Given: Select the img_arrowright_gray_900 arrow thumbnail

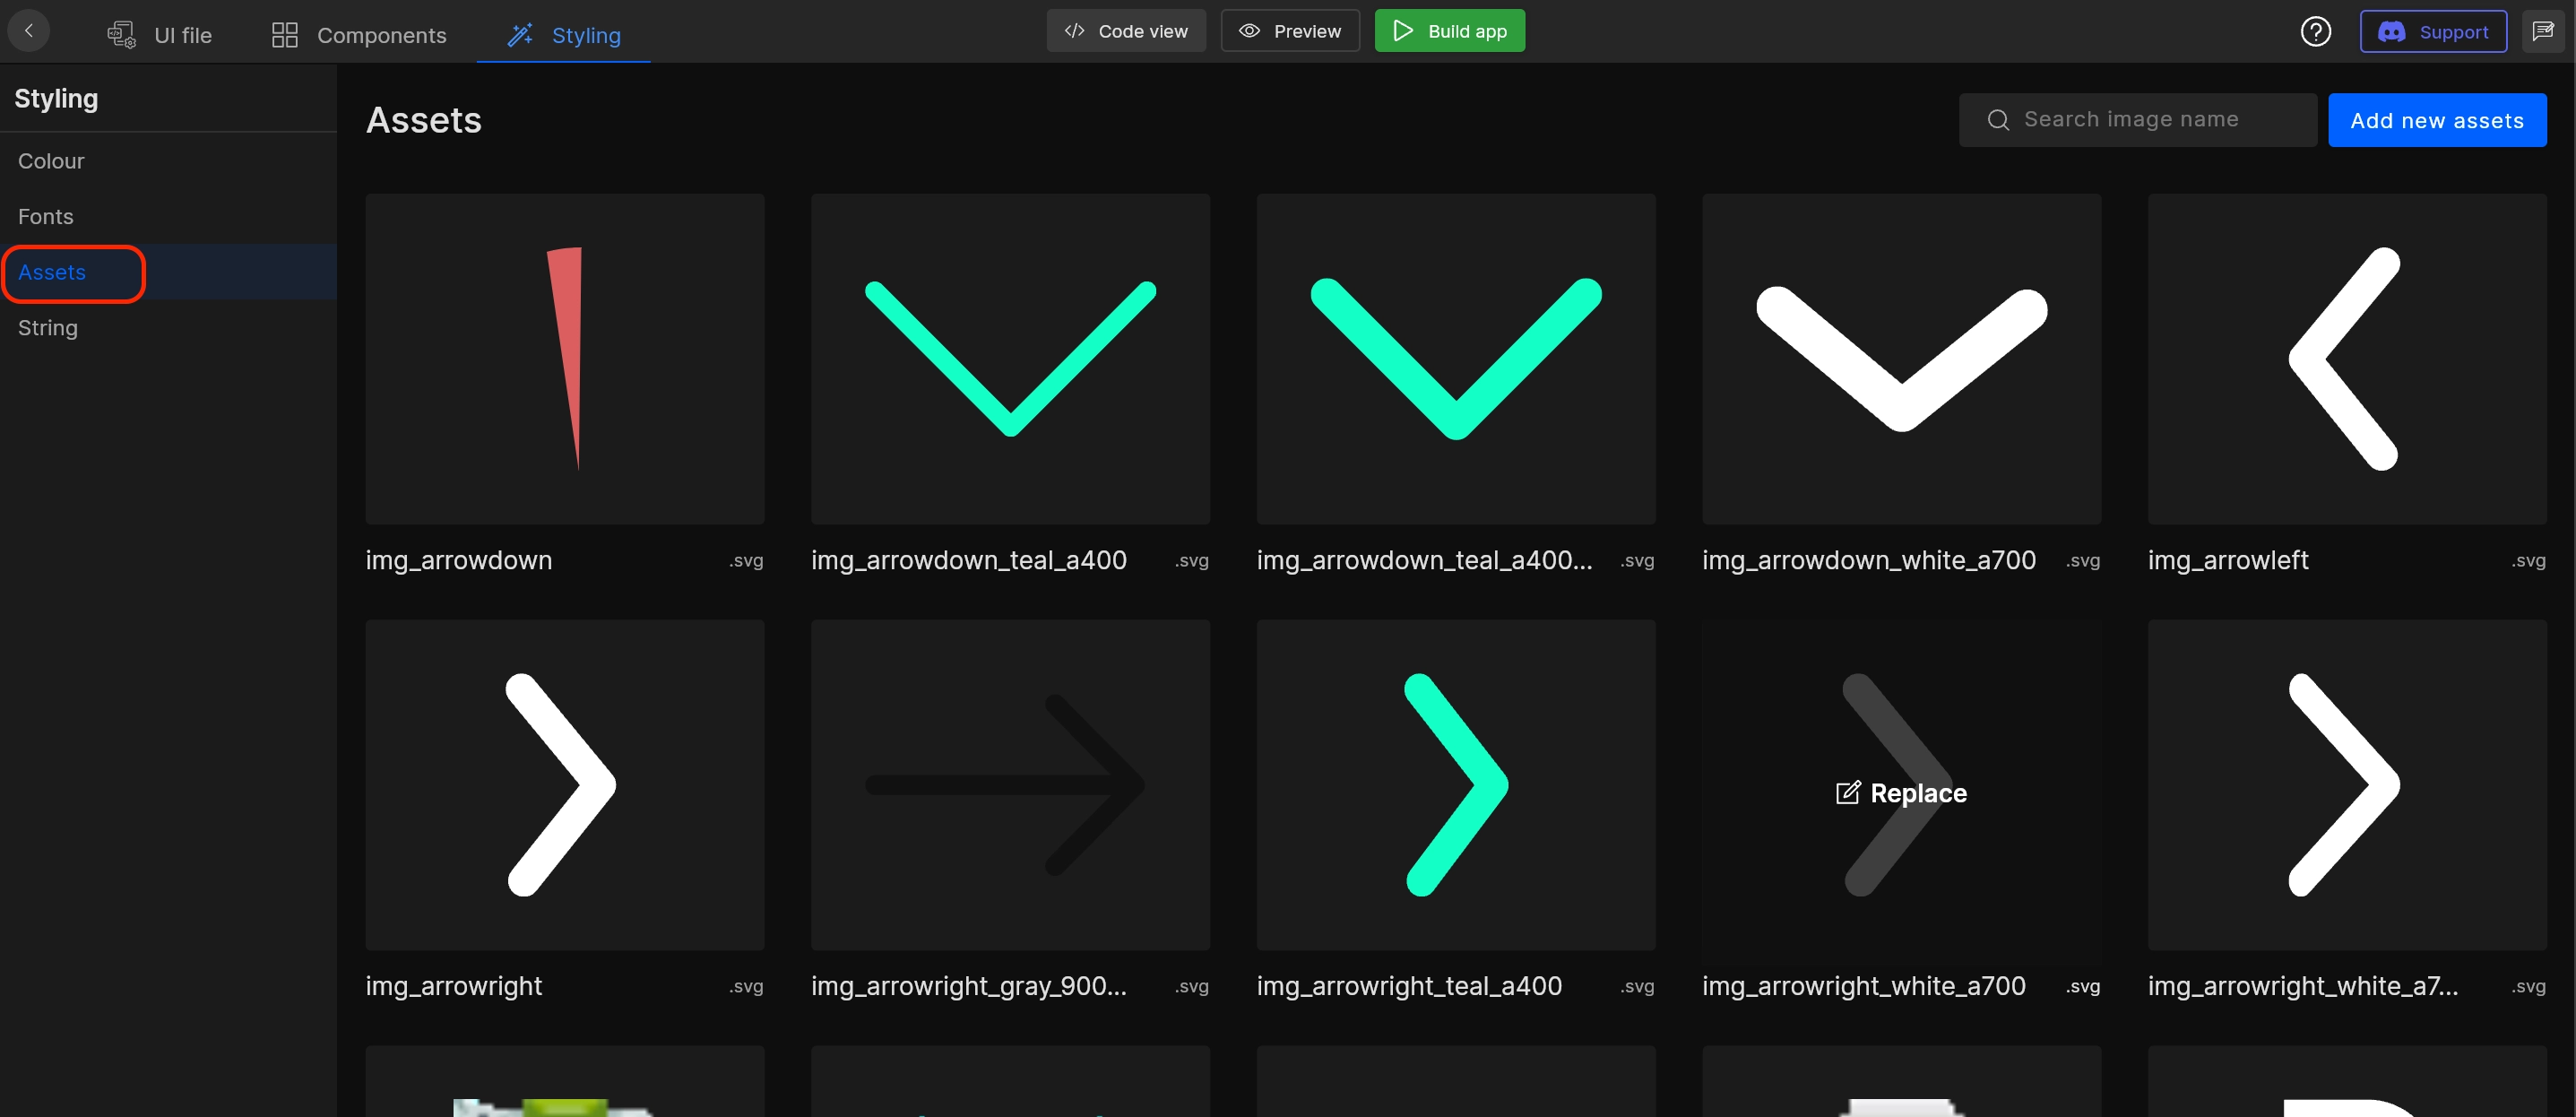Looking at the screenshot, I should (x=1010, y=785).
